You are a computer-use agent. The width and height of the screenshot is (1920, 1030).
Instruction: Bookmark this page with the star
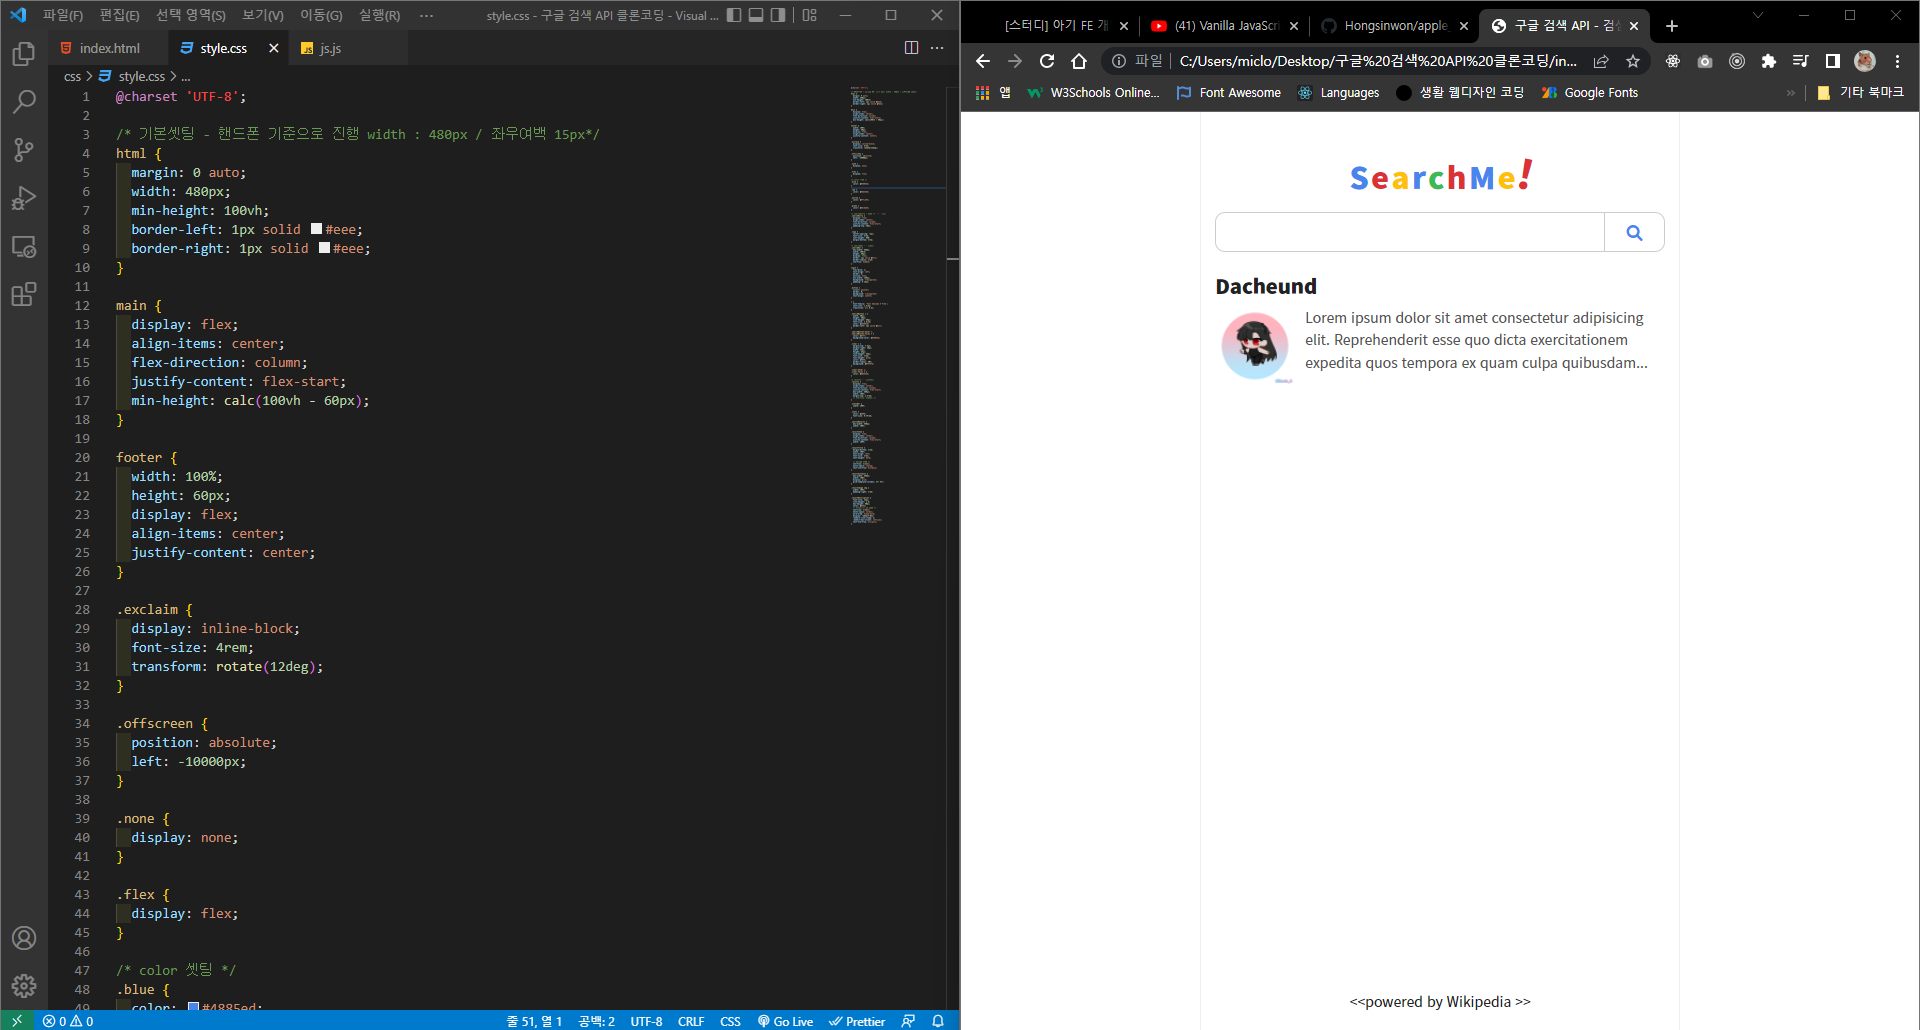[1633, 61]
